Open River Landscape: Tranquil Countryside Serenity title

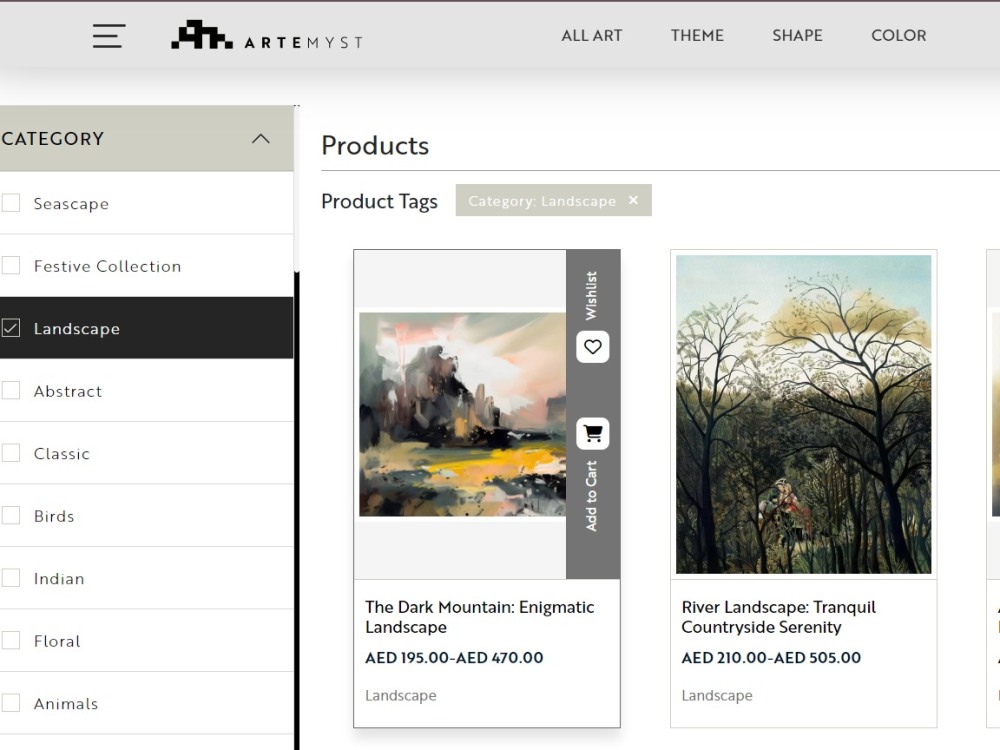[x=779, y=617]
